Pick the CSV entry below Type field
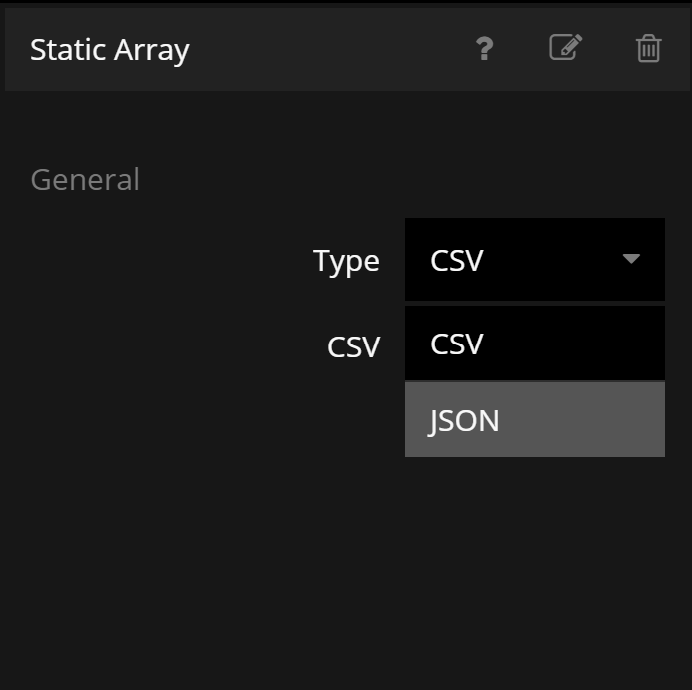The image size is (692, 690). [457, 344]
